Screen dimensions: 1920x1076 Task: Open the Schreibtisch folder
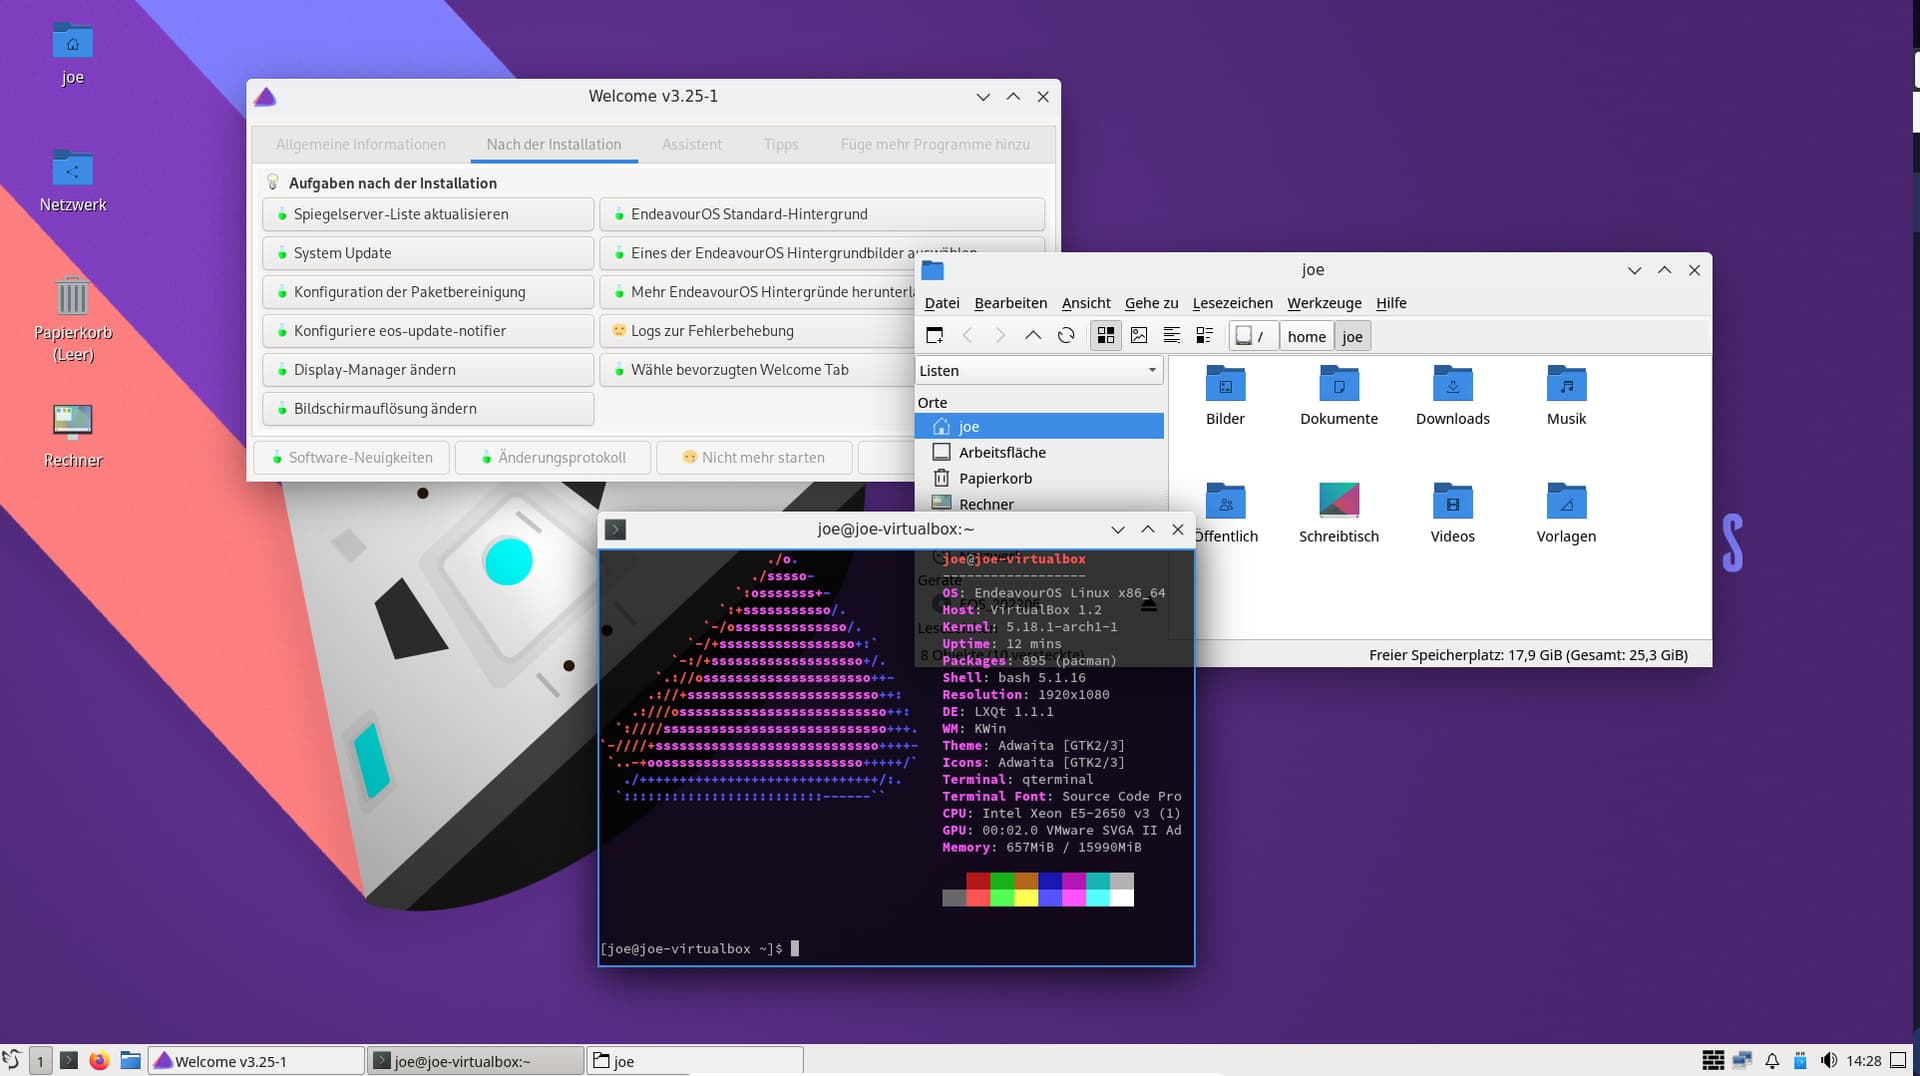[1339, 513]
